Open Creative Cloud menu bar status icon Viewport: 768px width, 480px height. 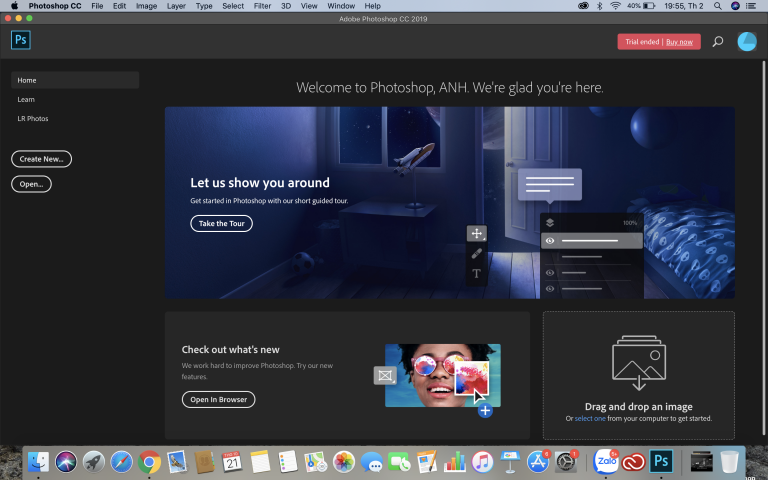tap(583, 6)
